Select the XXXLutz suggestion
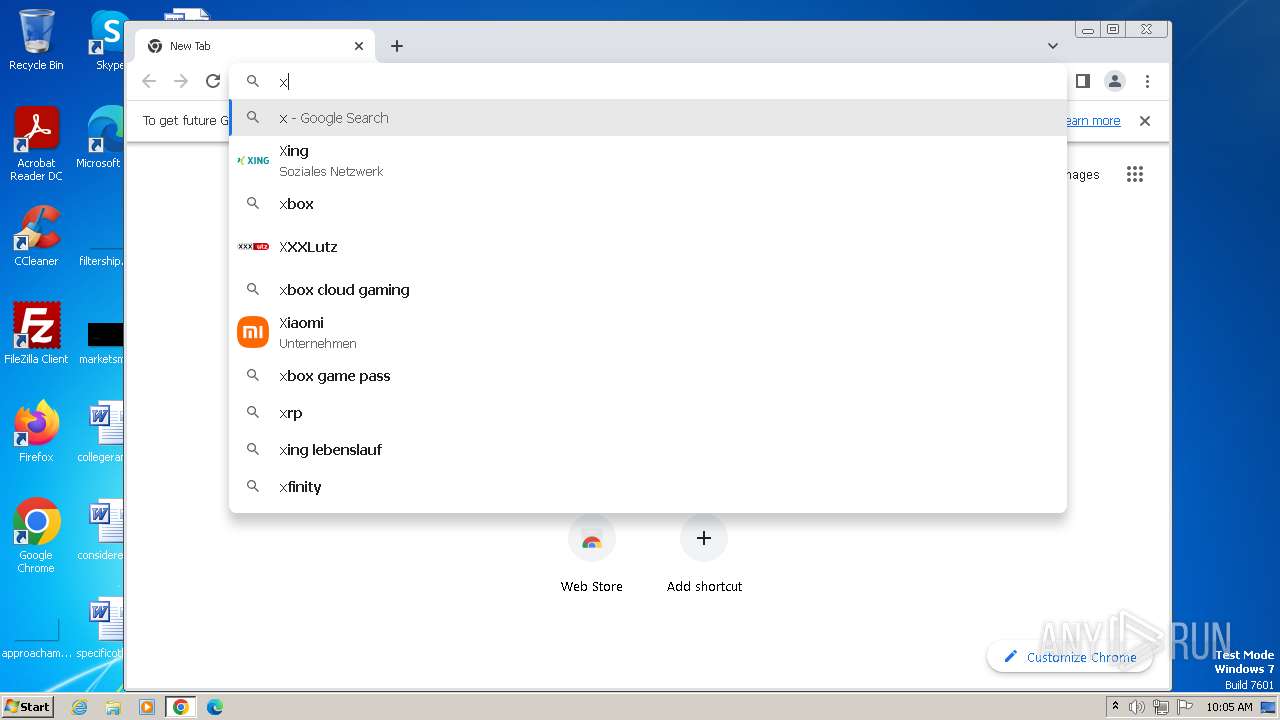This screenshot has width=1280, height=720. tap(648, 246)
